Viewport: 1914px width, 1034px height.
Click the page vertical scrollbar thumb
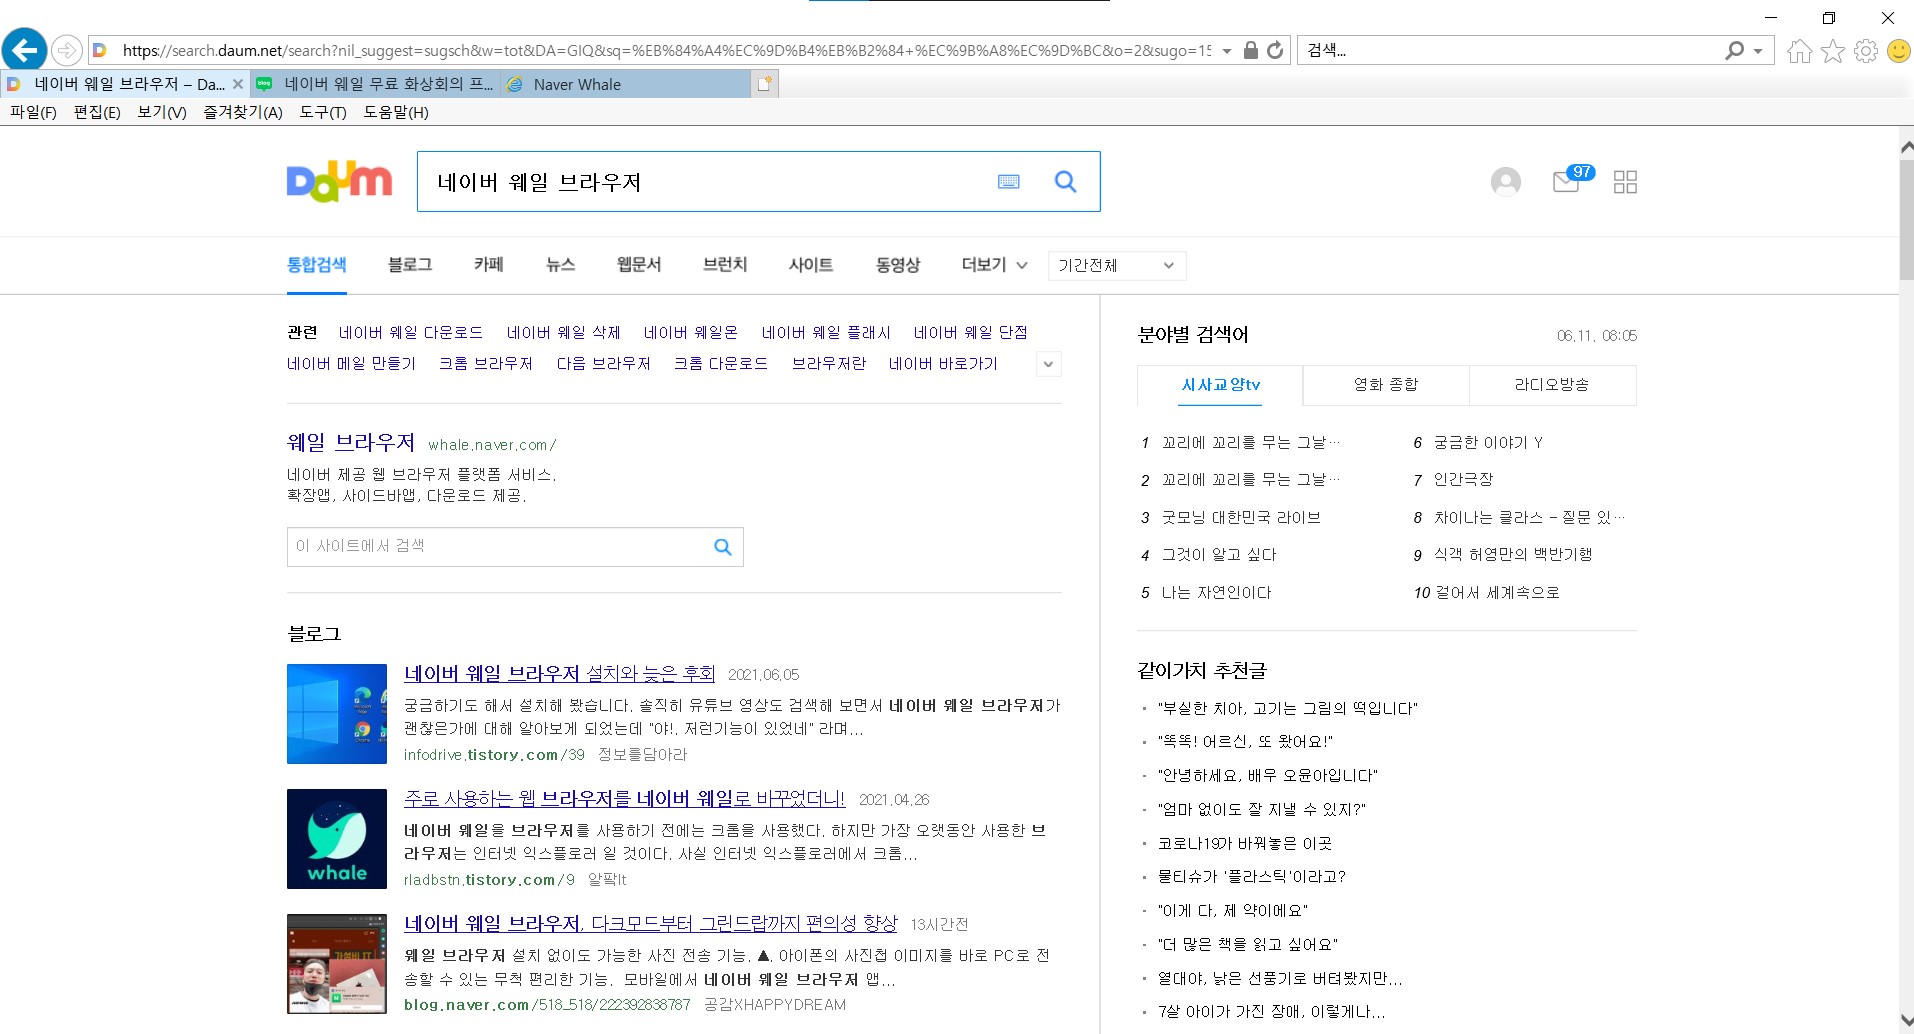point(1906,220)
